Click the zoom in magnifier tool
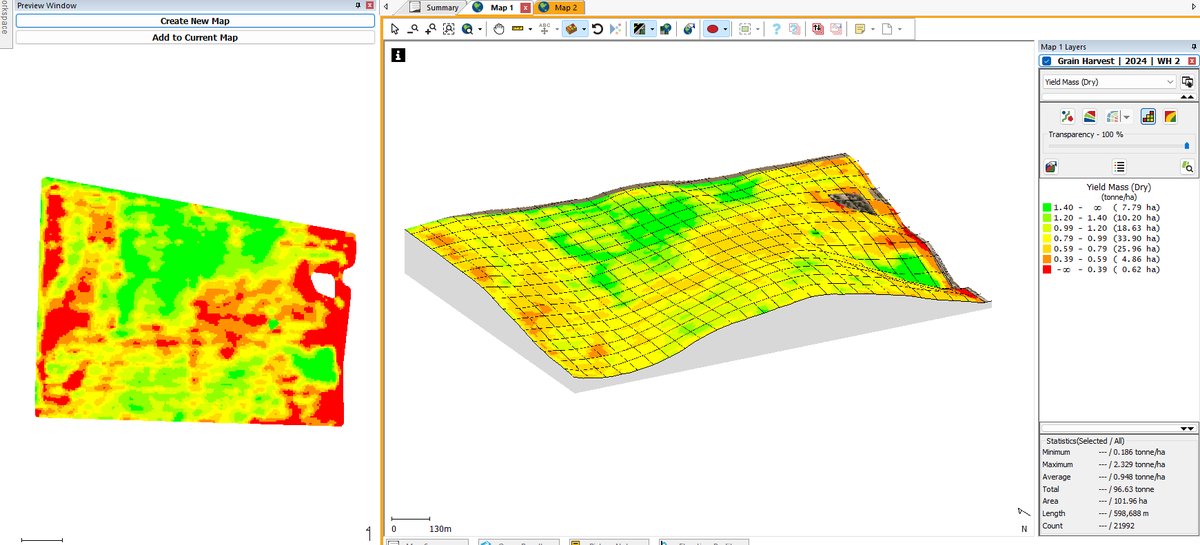This screenshot has width=1200, height=545. (430, 29)
